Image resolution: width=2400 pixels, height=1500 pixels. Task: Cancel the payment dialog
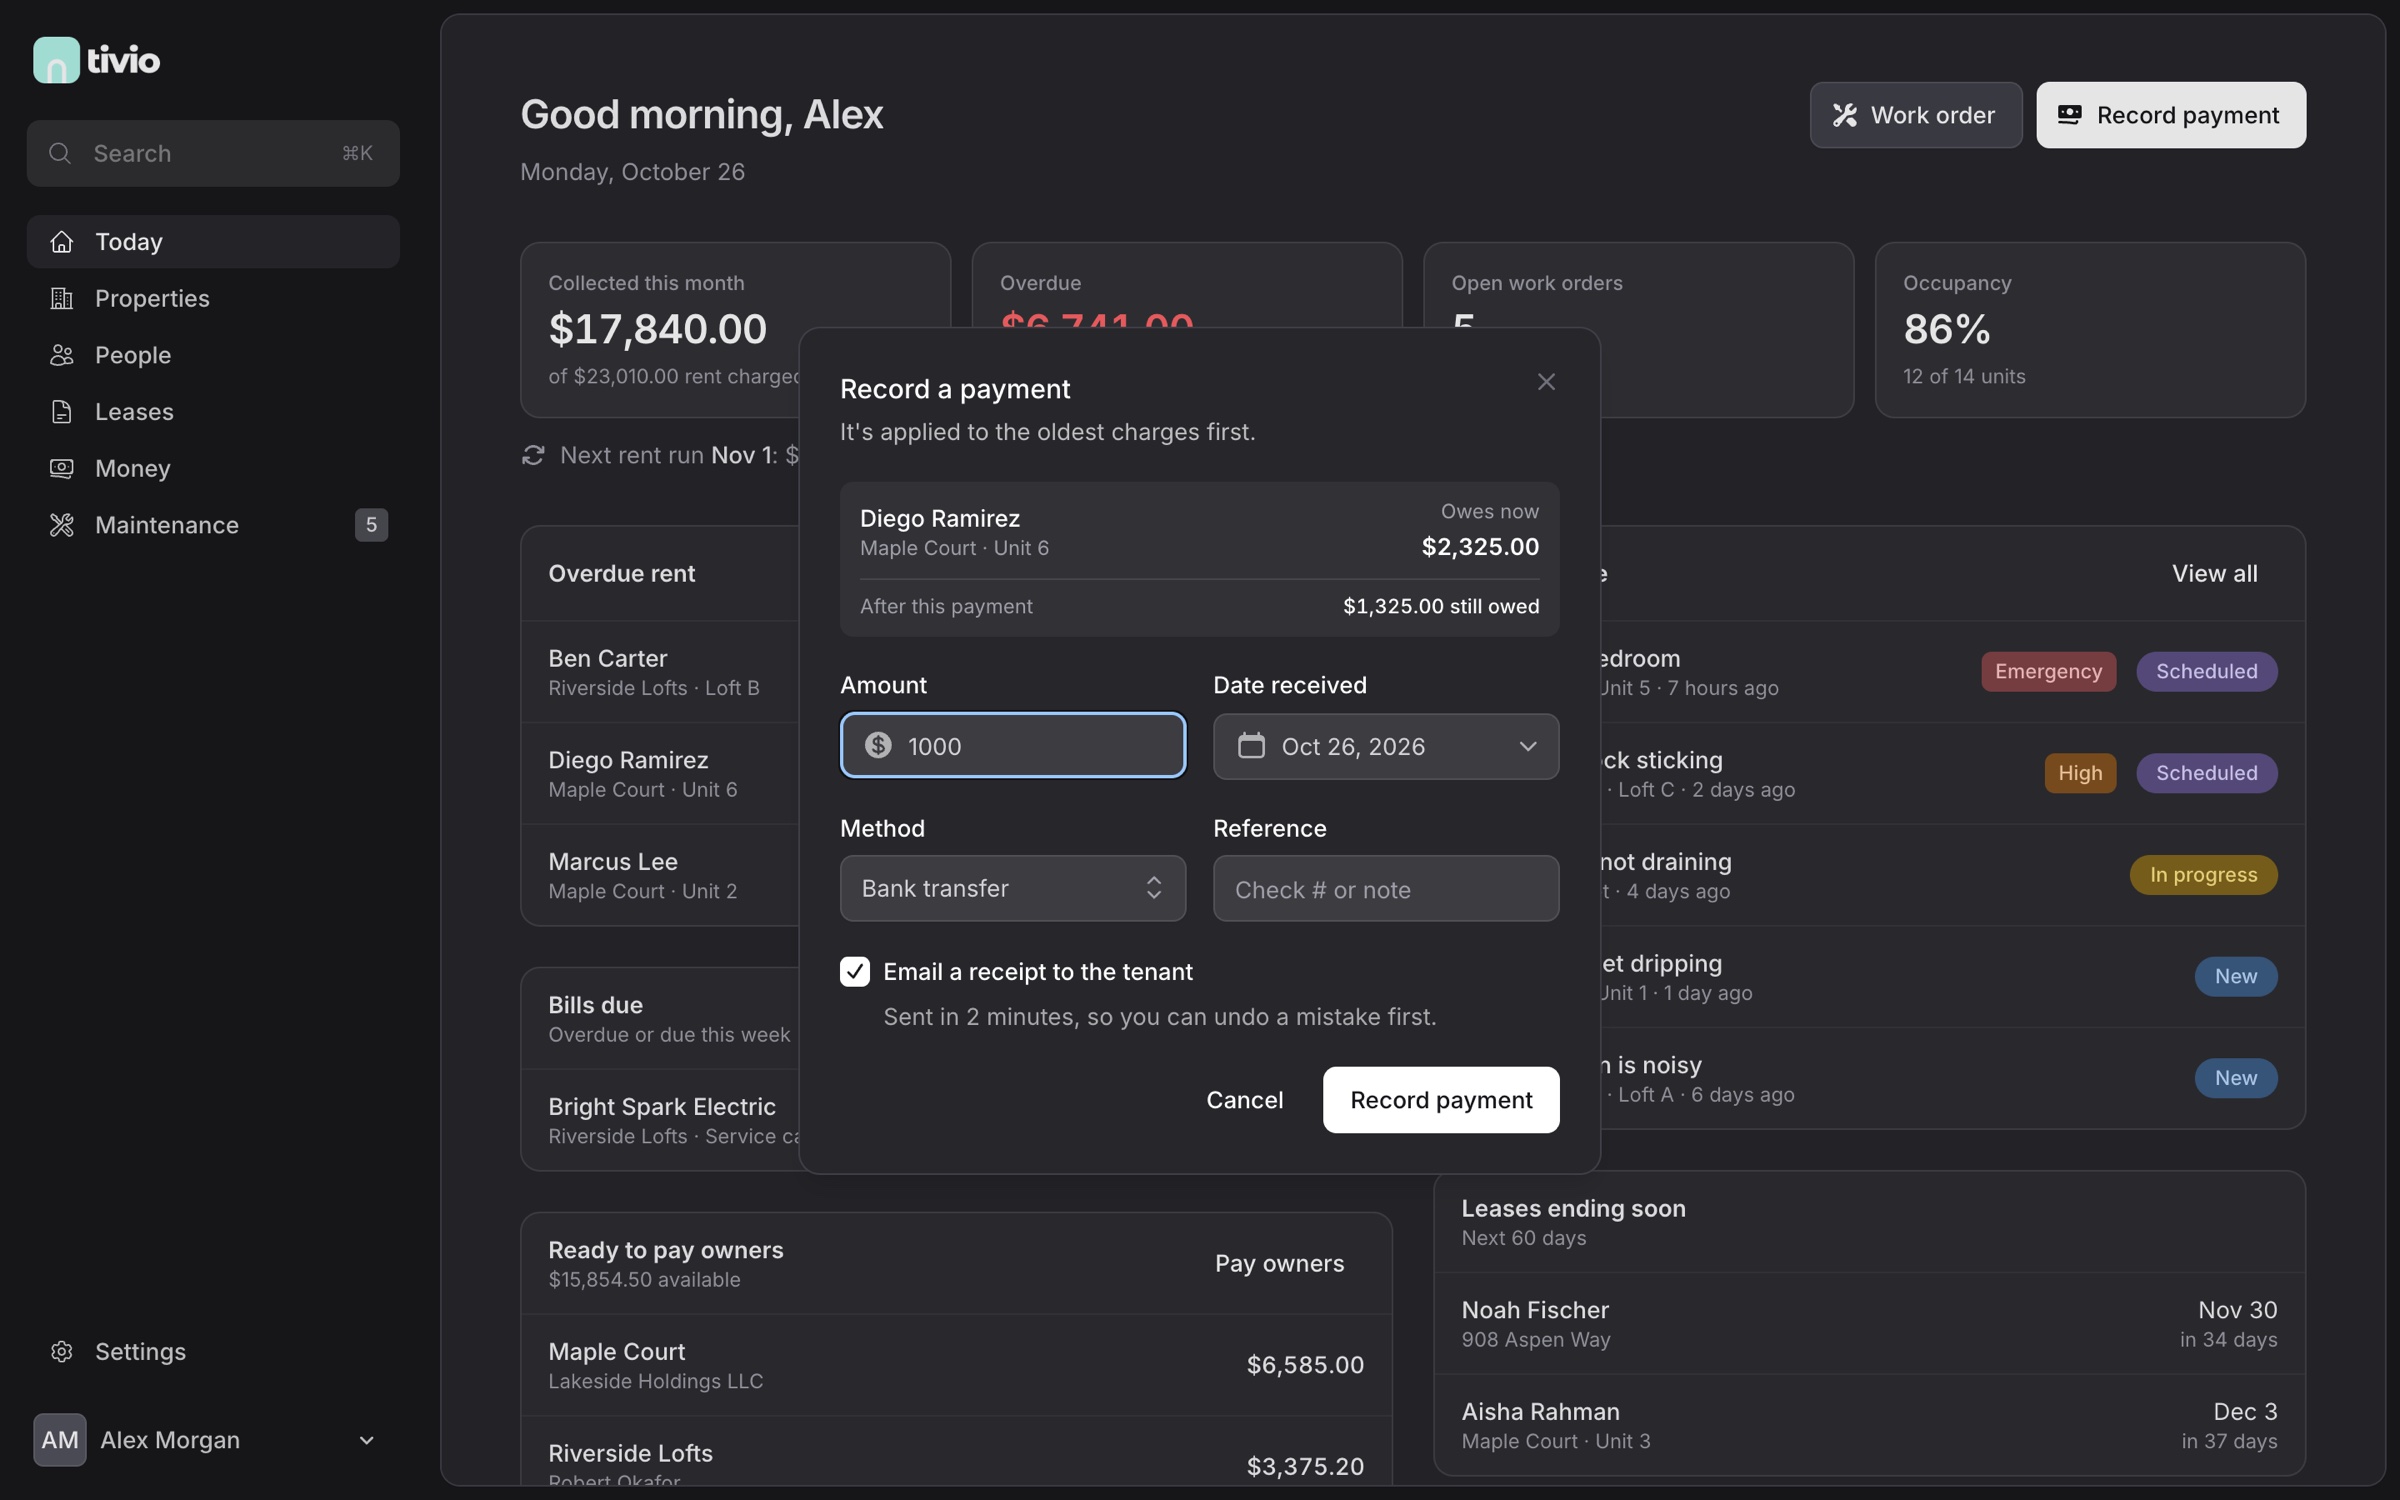pyautogui.click(x=1244, y=1100)
